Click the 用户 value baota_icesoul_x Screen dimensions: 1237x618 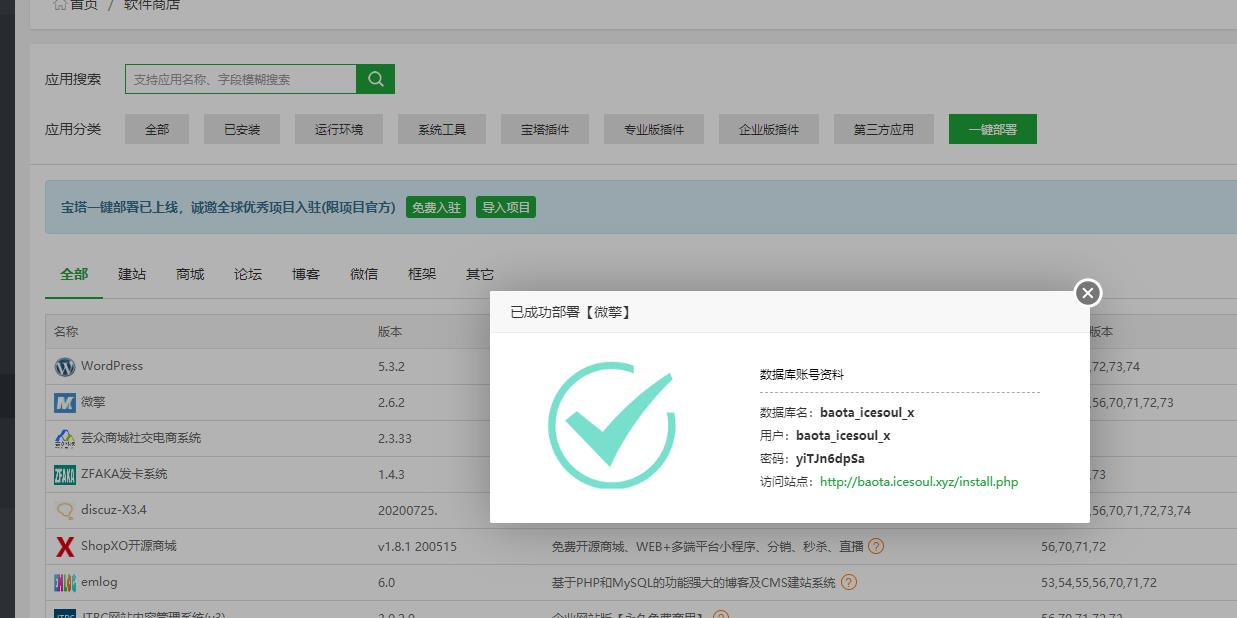coord(843,436)
